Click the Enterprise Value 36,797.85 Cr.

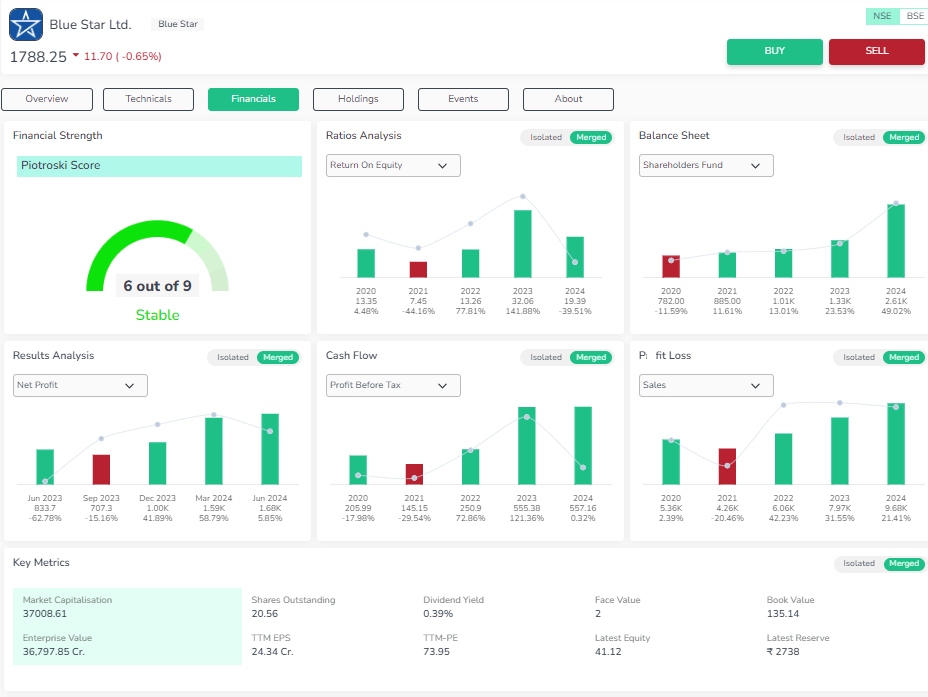click(54, 651)
